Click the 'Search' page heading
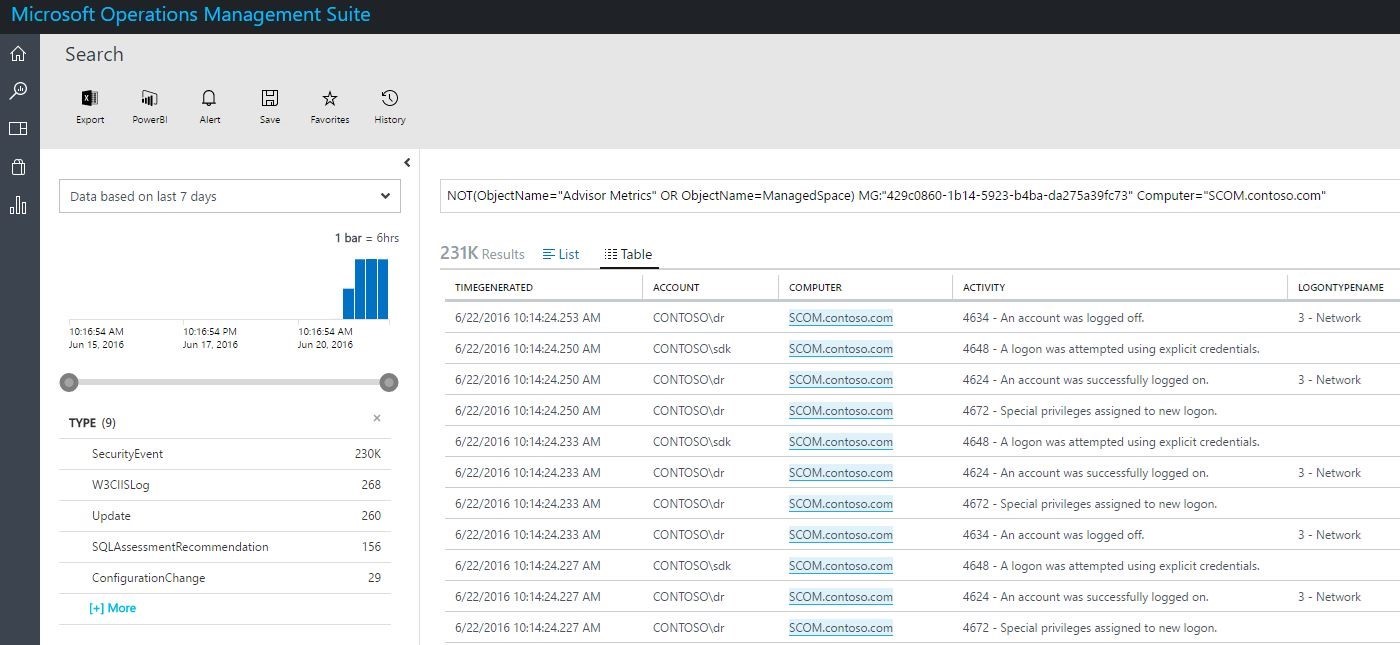This screenshot has width=1400, height=645. (94, 54)
